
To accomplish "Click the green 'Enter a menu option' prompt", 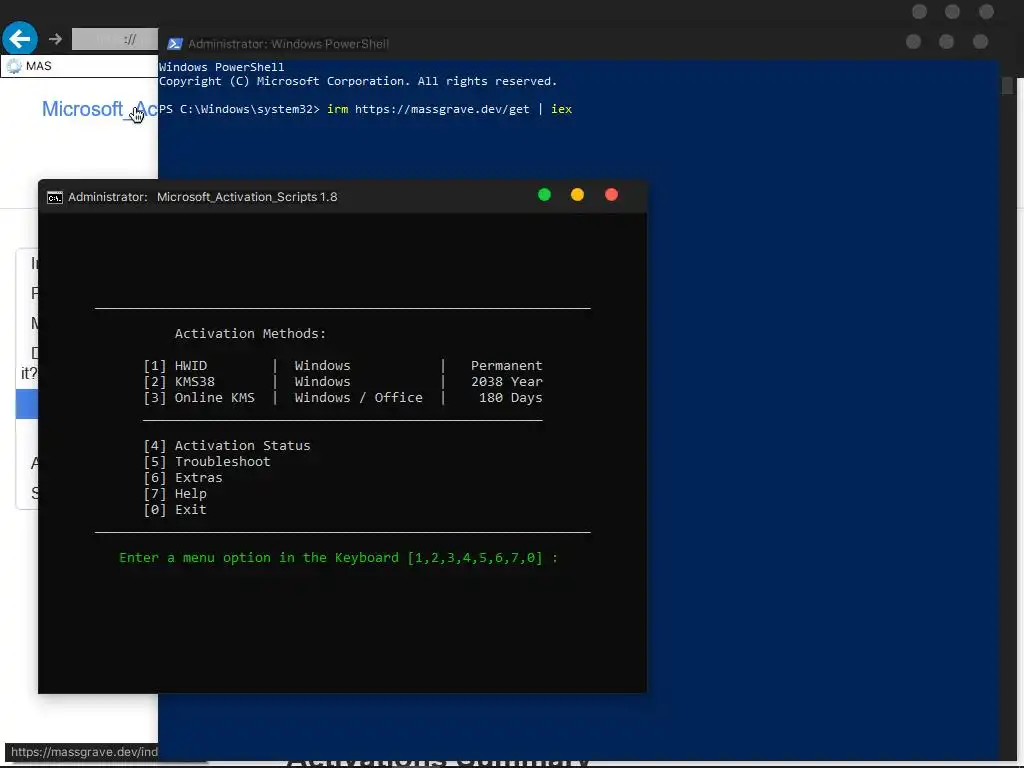I will (x=338, y=558).
